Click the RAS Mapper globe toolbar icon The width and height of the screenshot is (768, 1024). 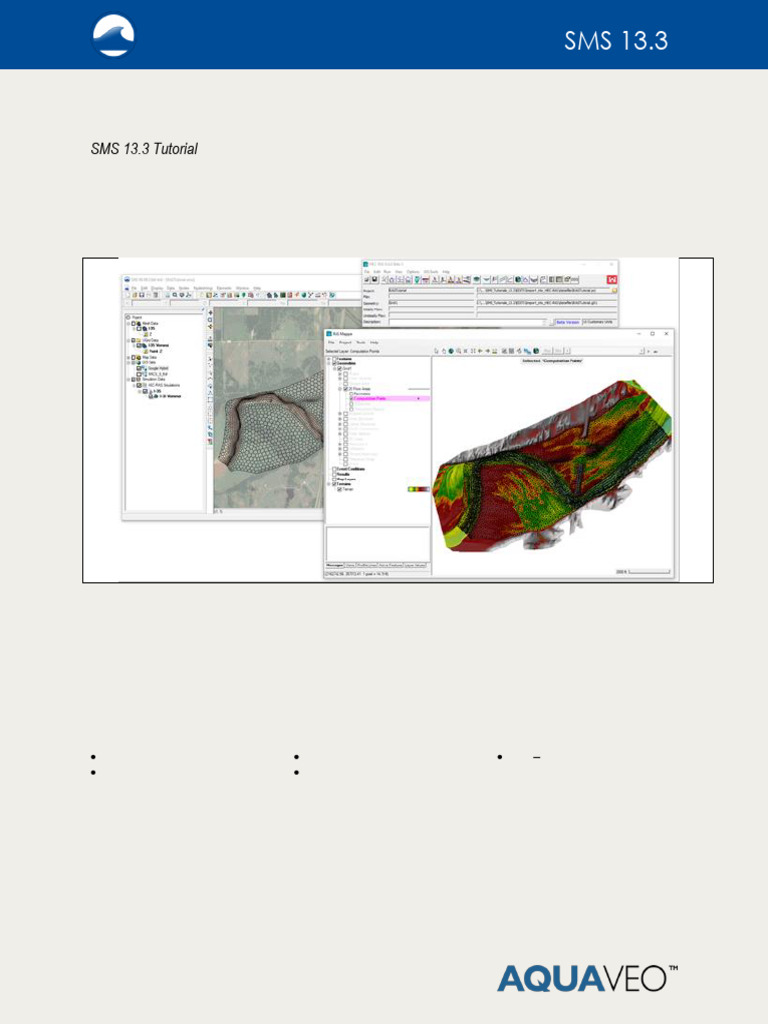click(x=451, y=351)
